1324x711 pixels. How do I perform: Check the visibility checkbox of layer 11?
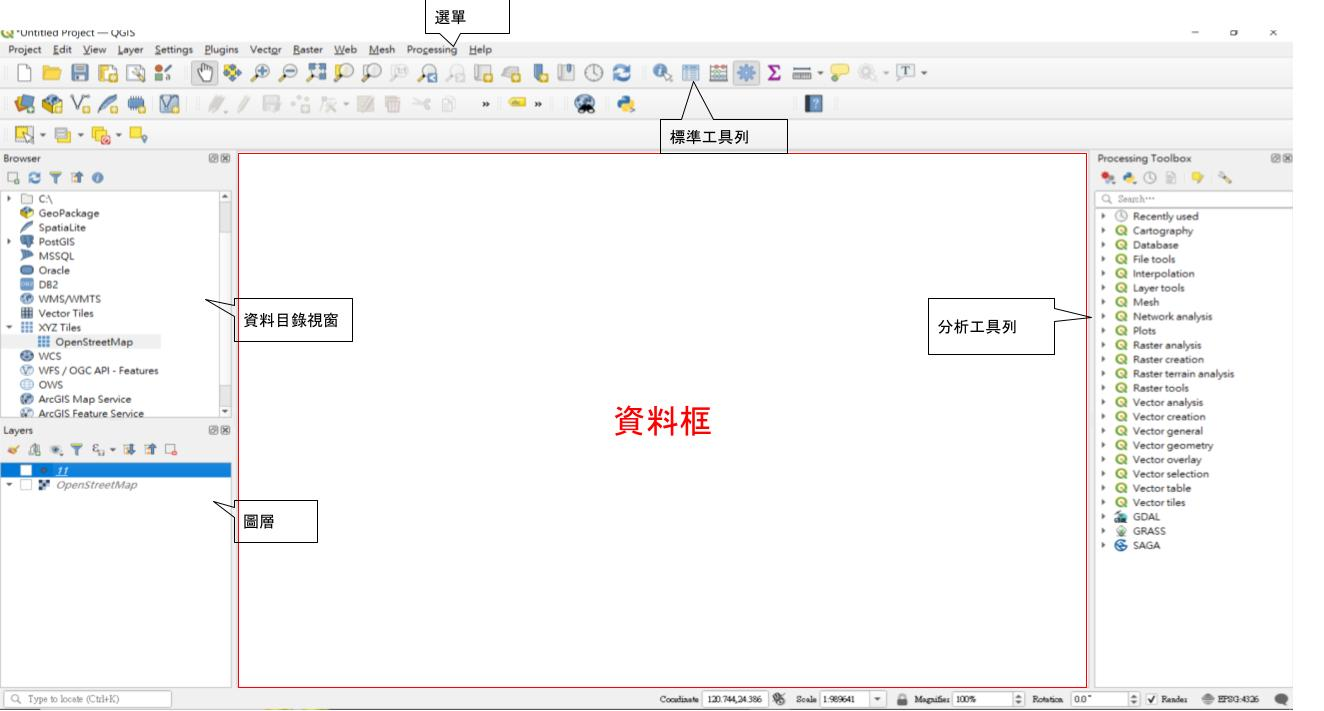[26, 468]
